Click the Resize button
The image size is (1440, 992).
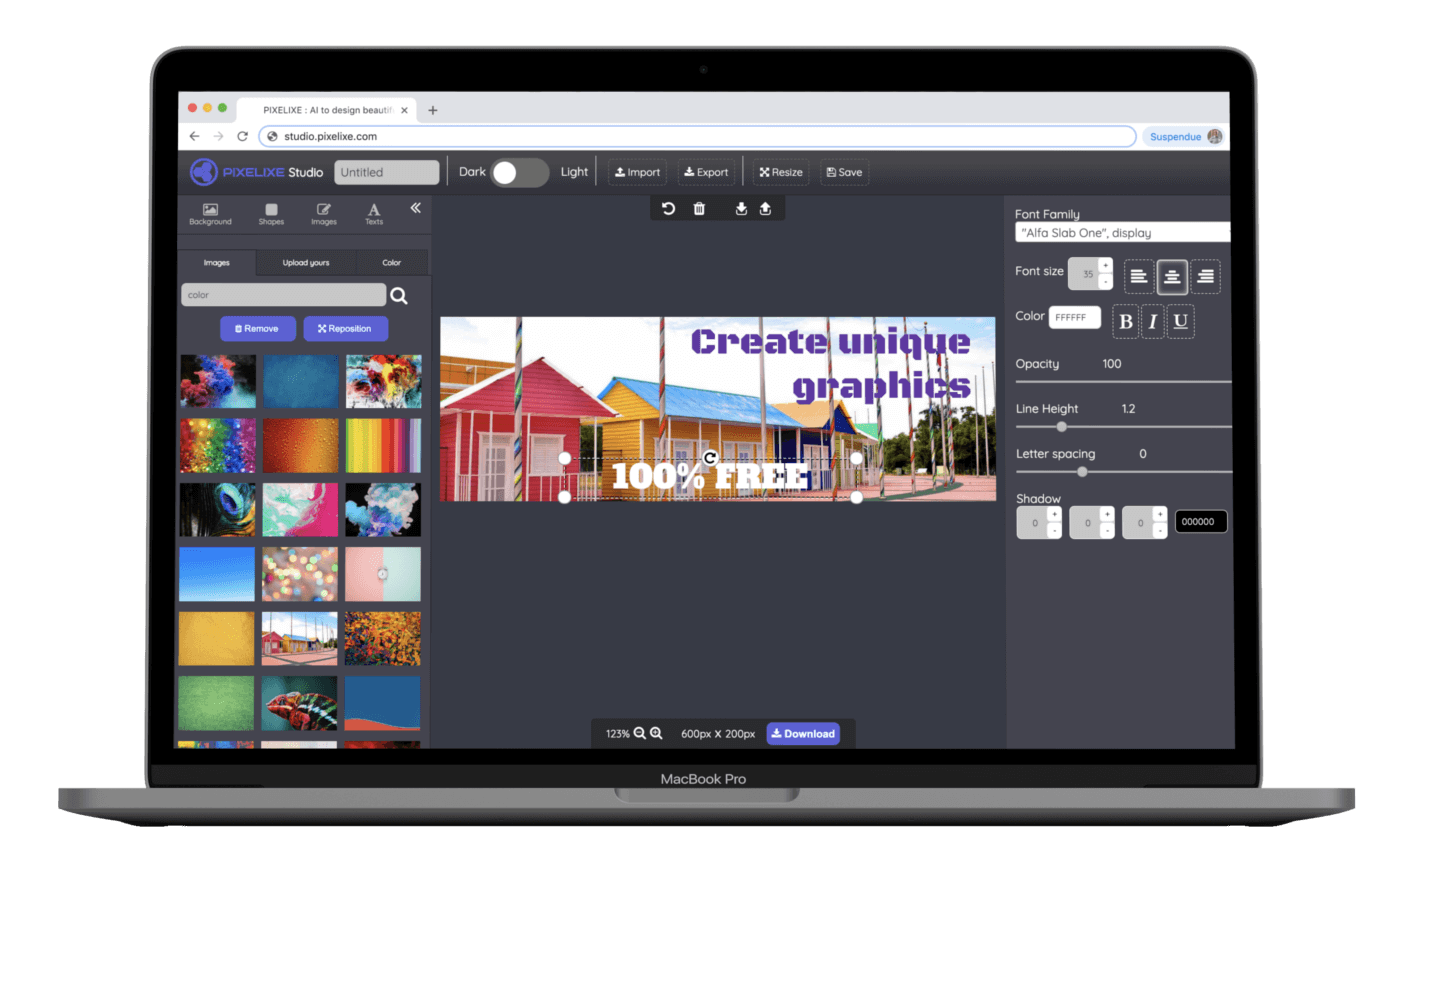coord(781,172)
